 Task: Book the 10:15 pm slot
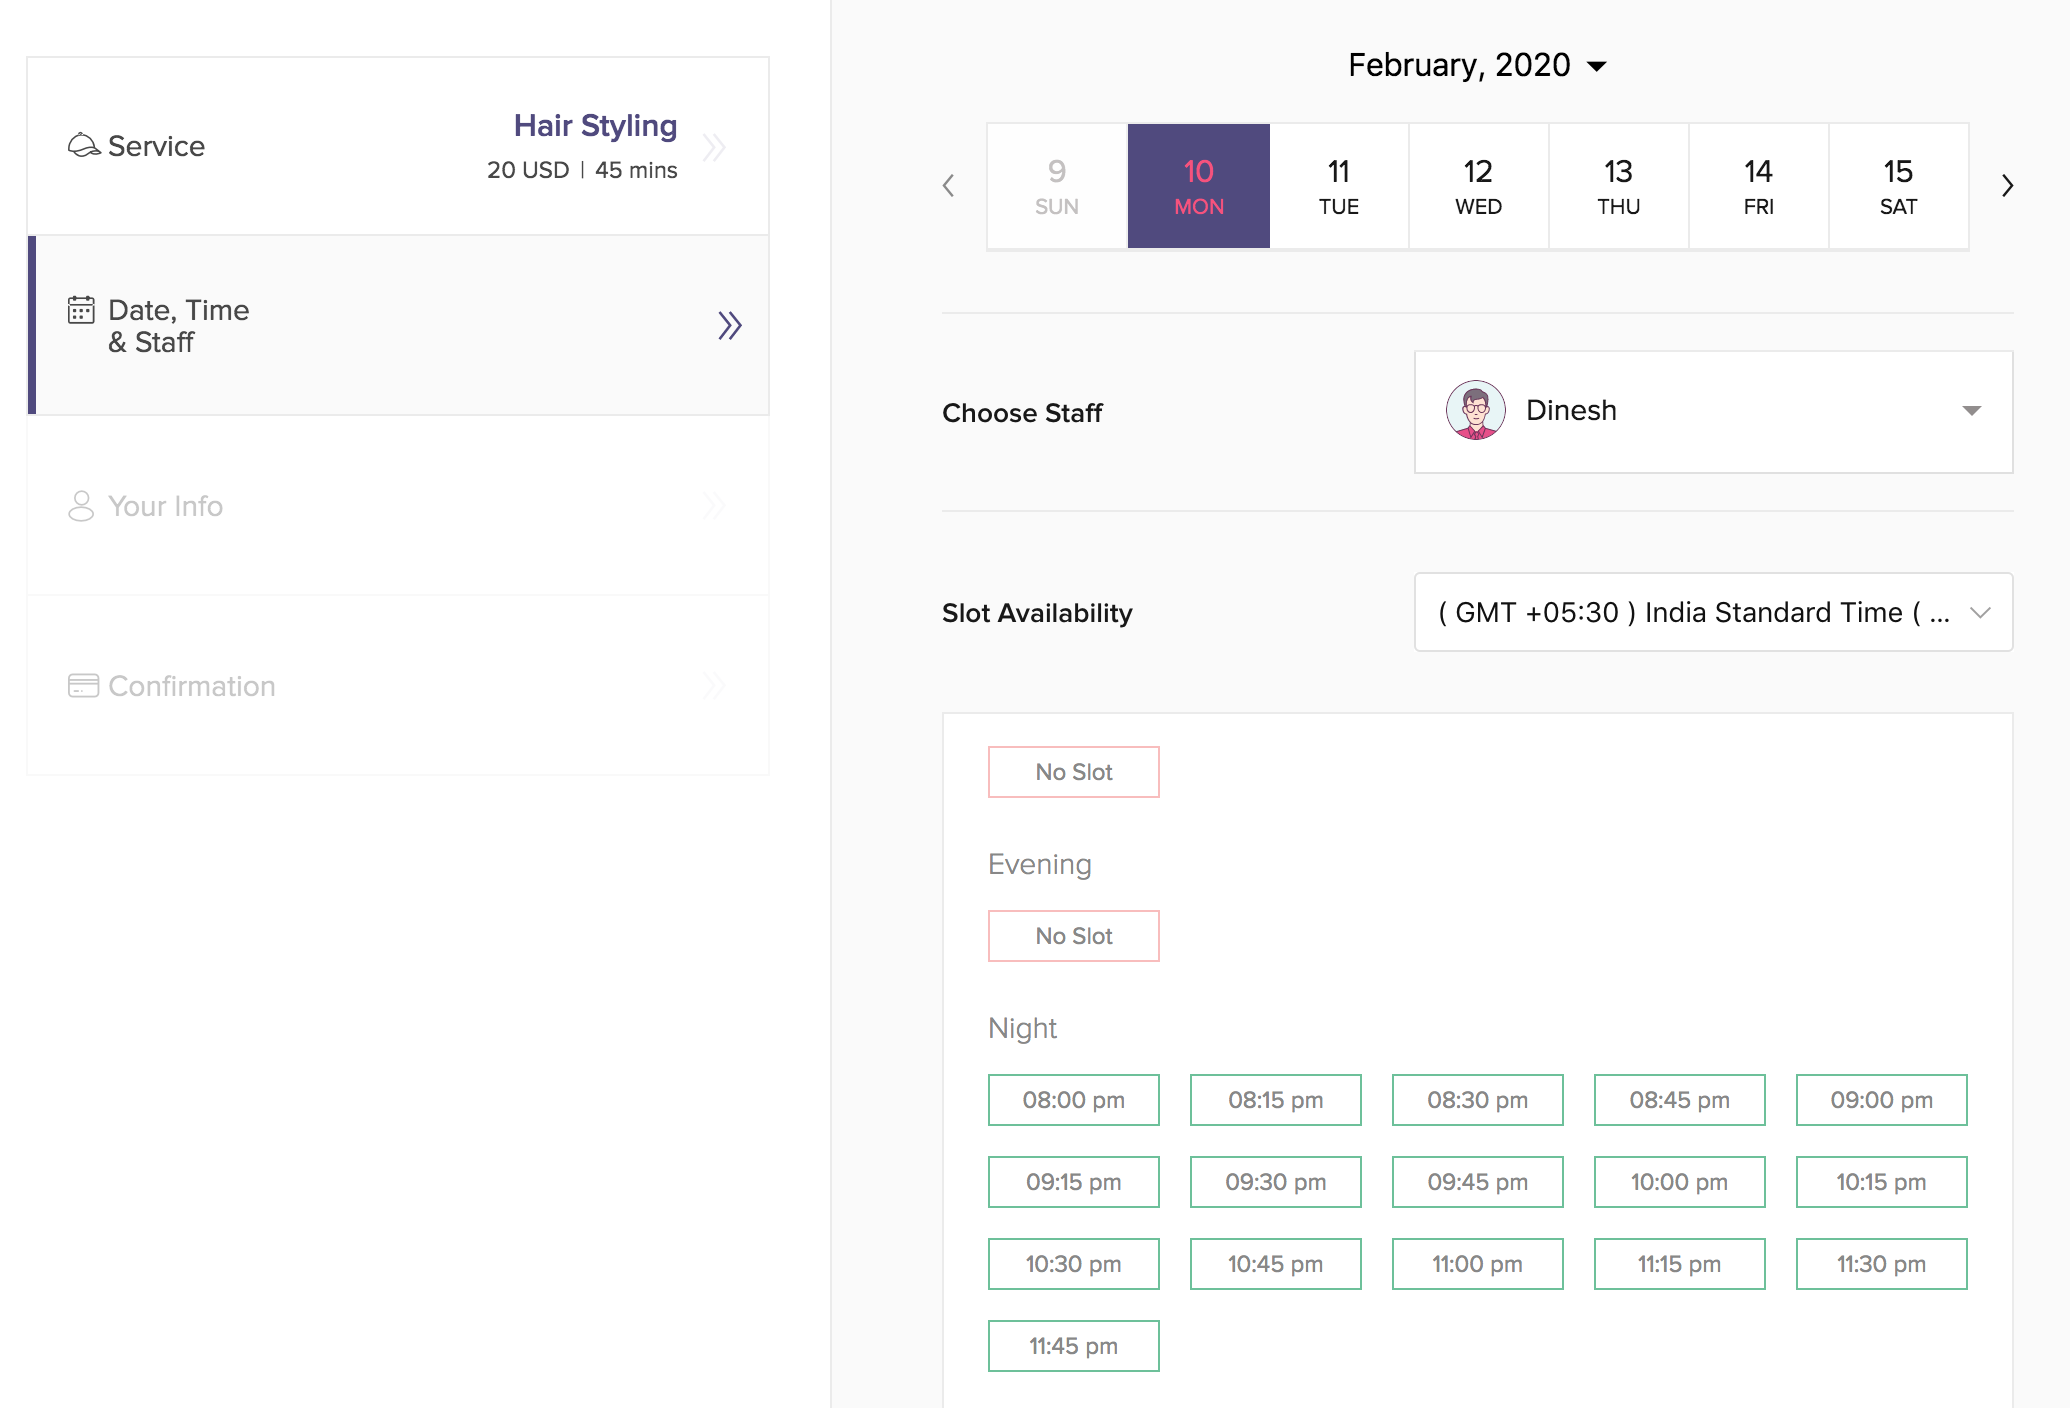(1881, 1182)
